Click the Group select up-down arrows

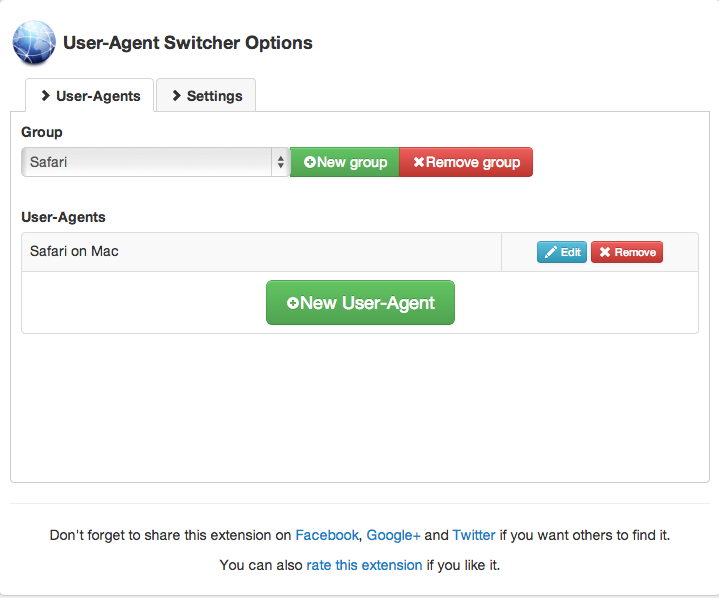click(280, 162)
